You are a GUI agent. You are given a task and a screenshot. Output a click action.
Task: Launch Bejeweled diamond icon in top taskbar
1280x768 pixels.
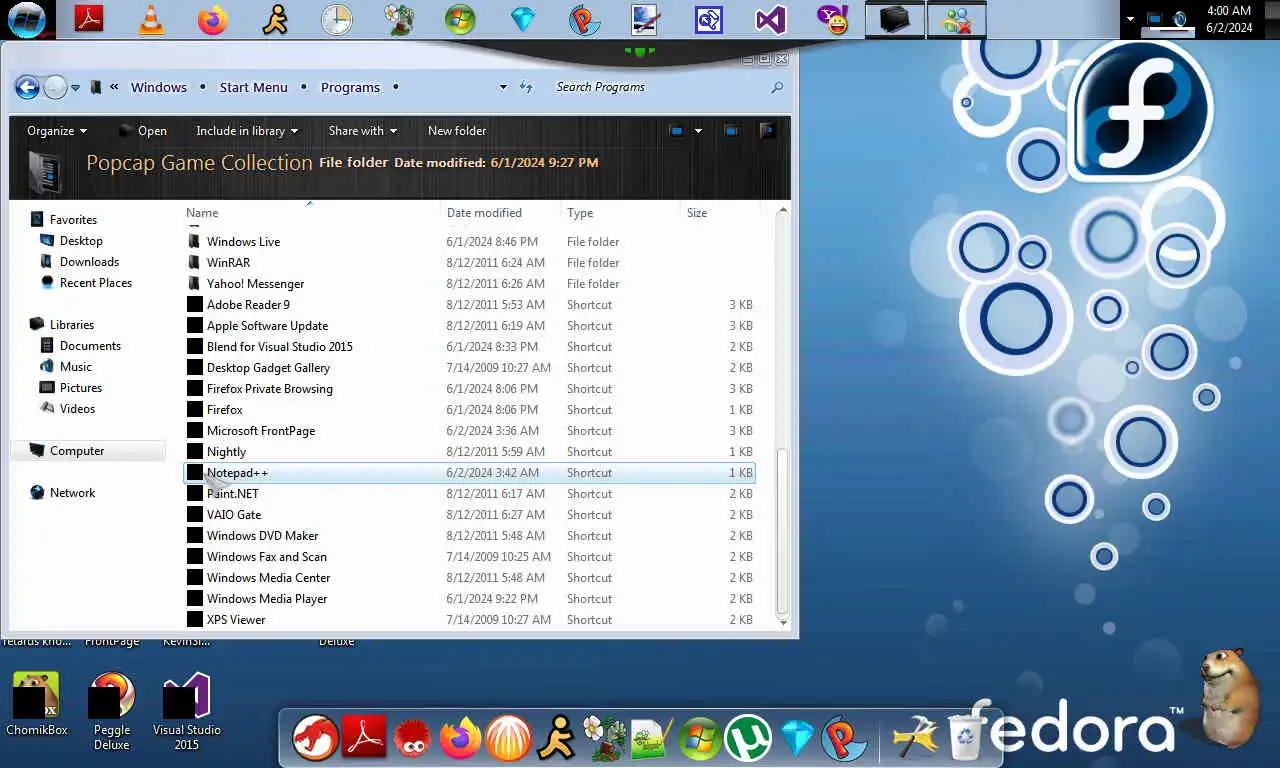[523, 19]
